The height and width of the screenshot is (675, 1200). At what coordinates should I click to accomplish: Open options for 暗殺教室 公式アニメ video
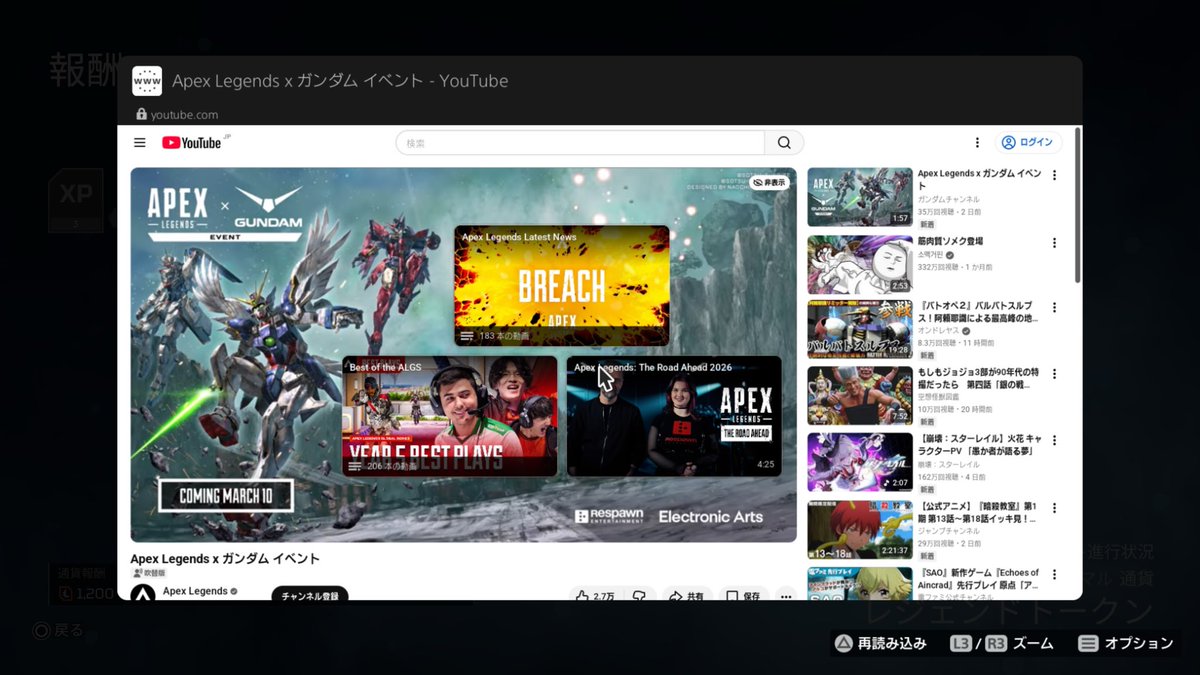1054,507
